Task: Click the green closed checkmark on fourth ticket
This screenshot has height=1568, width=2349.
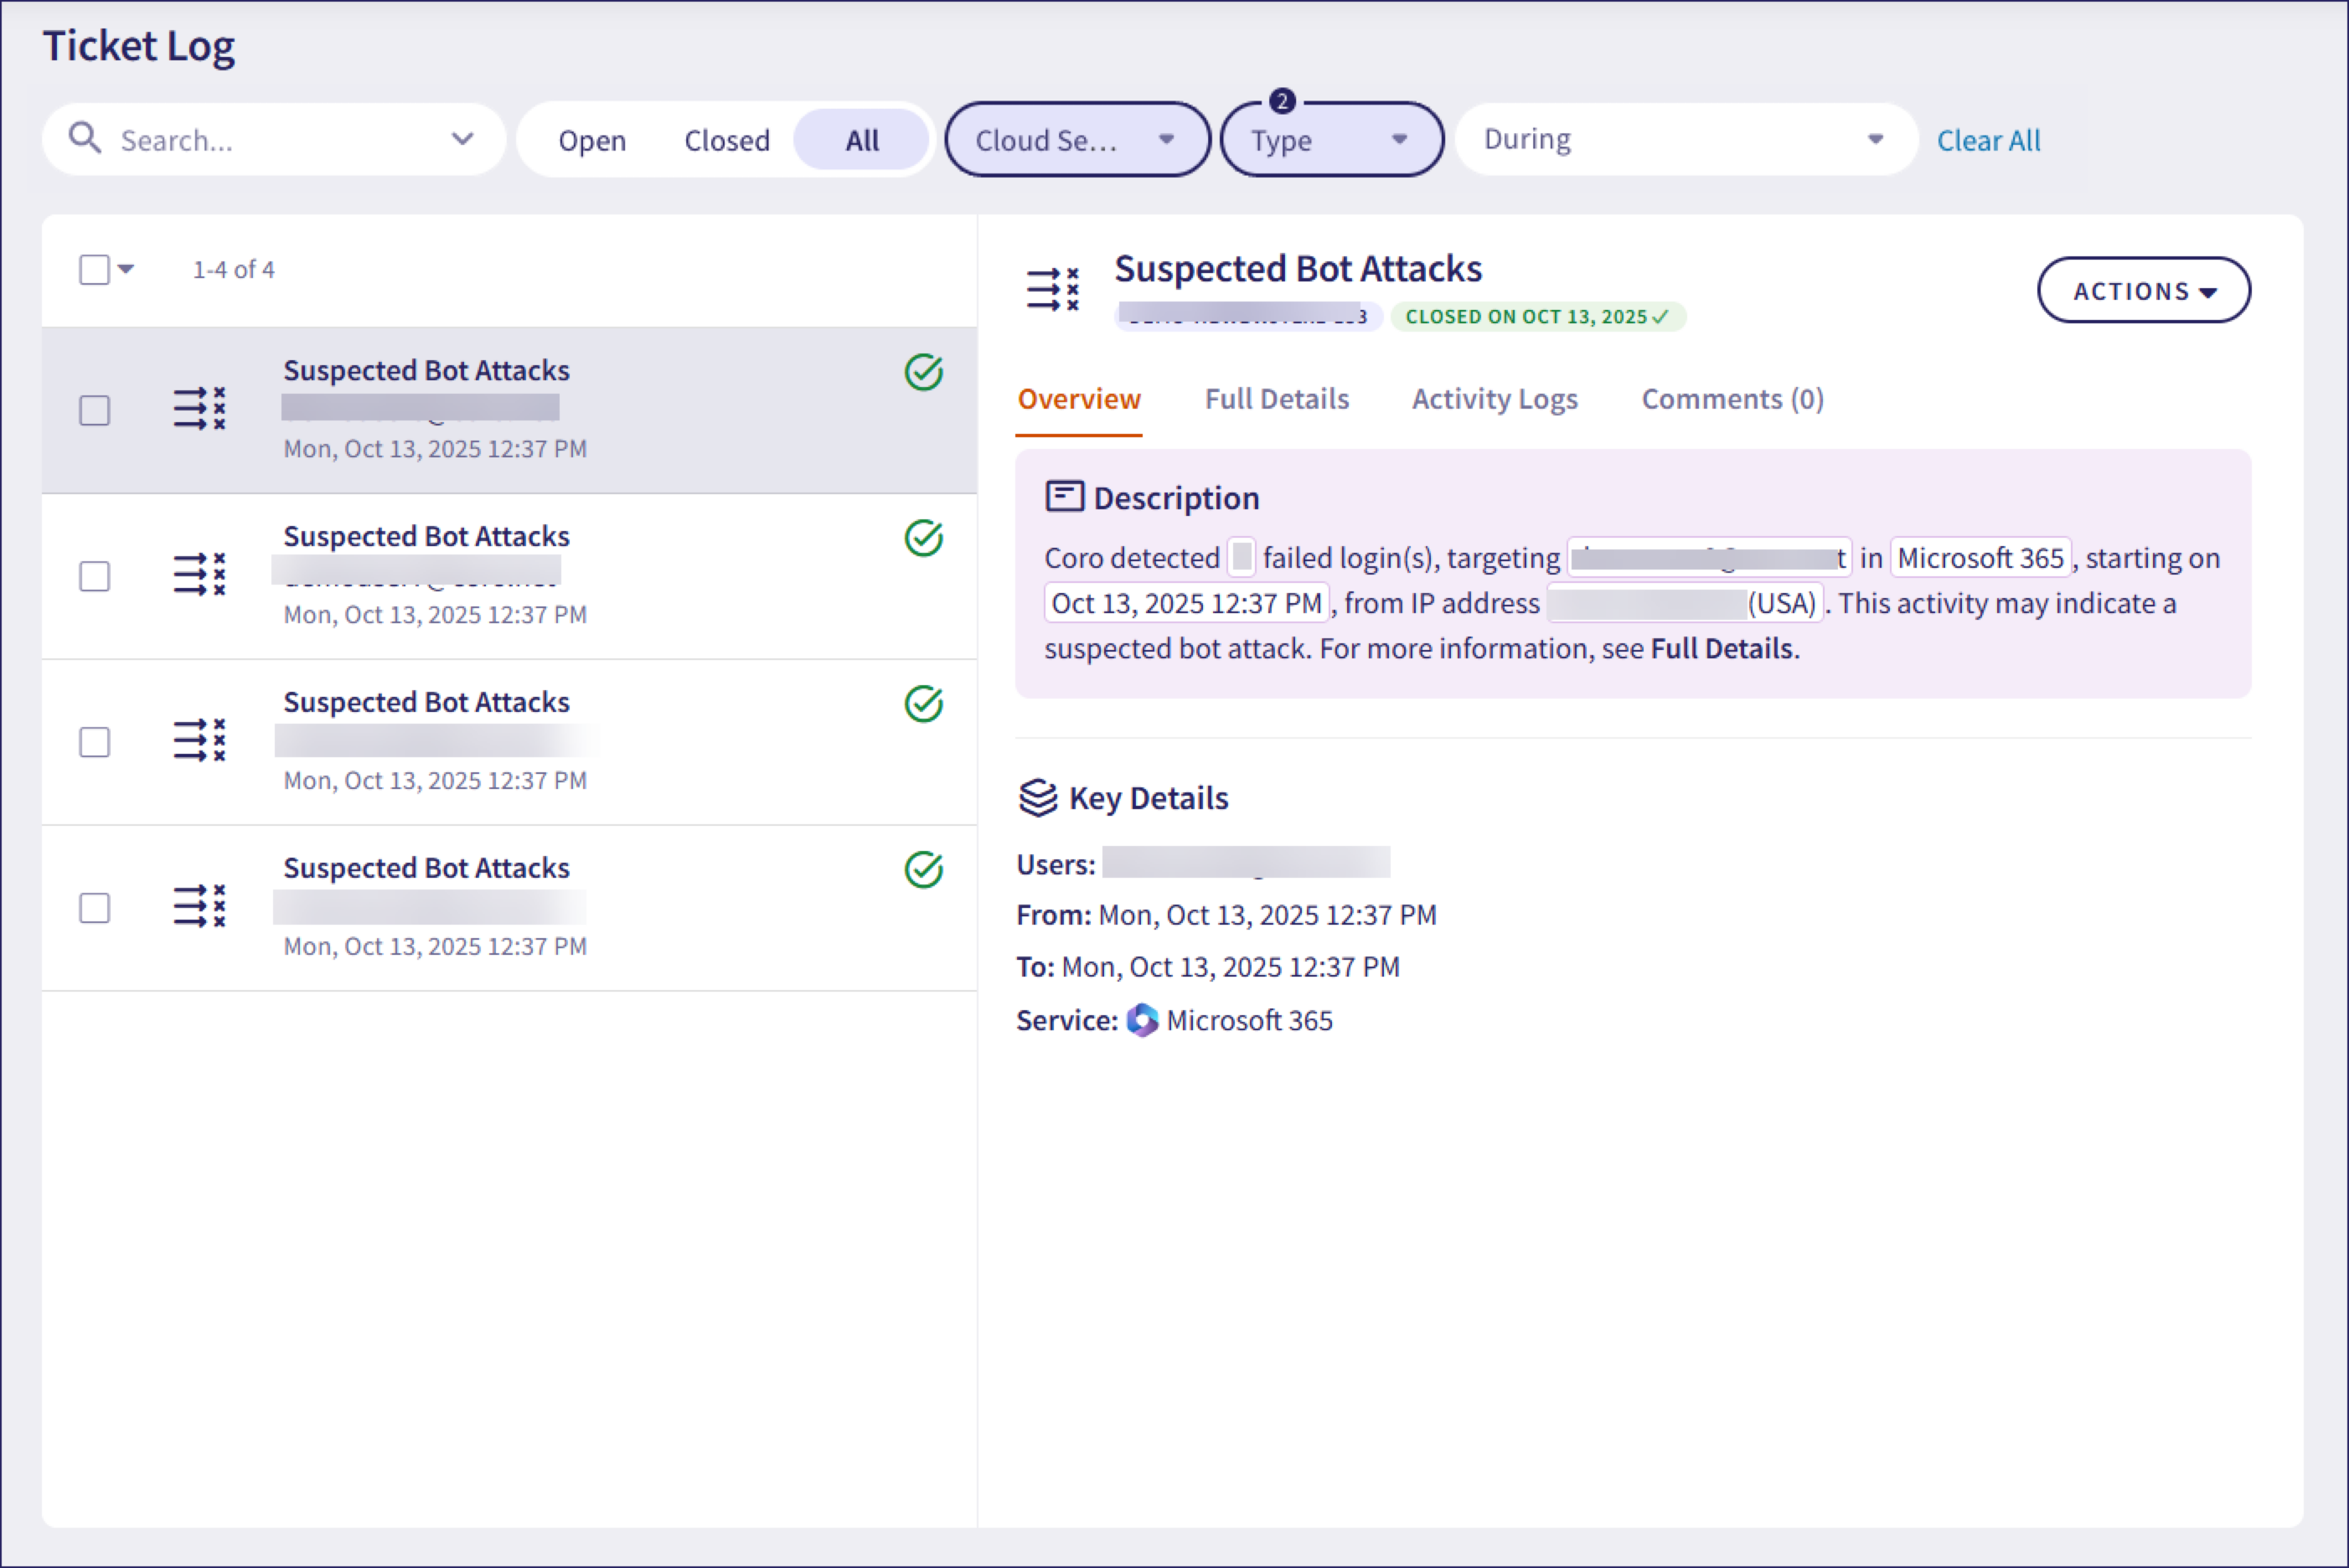Action: click(x=924, y=870)
